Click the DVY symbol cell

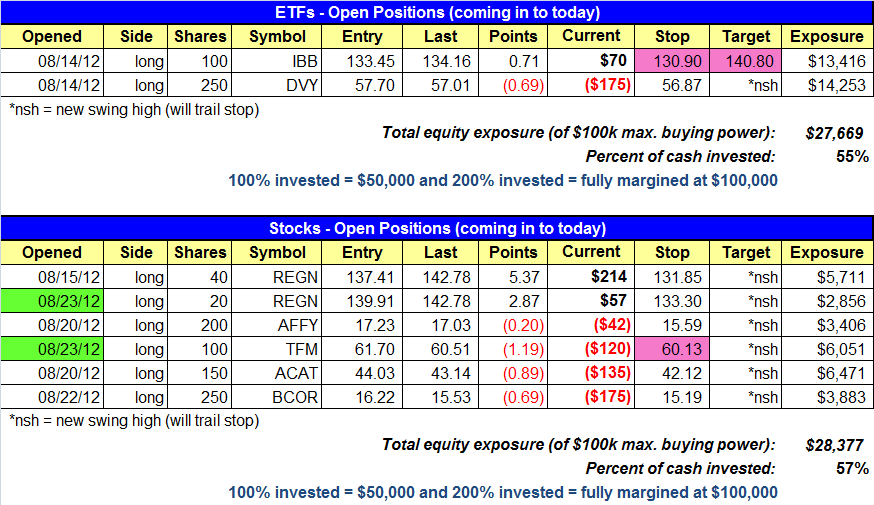[277, 85]
